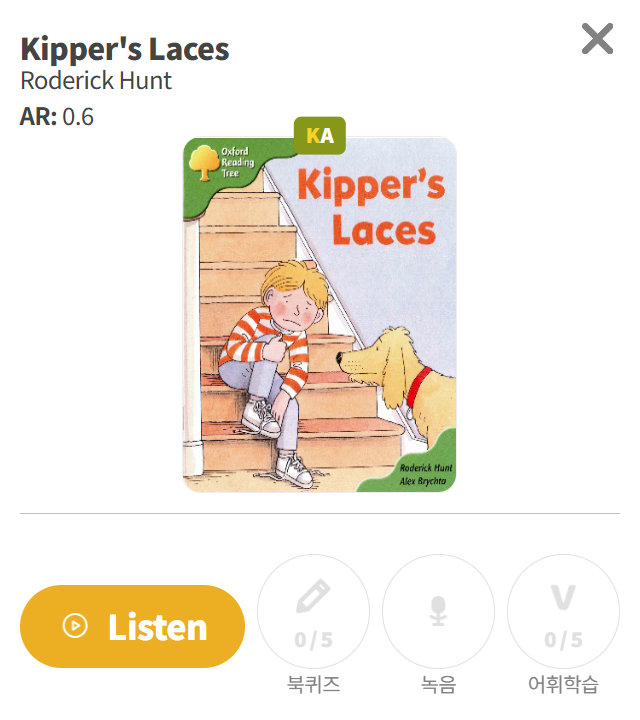The image size is (640, 720).
Task: Click the pencil quiz icon
Action: tap(313, 596)
